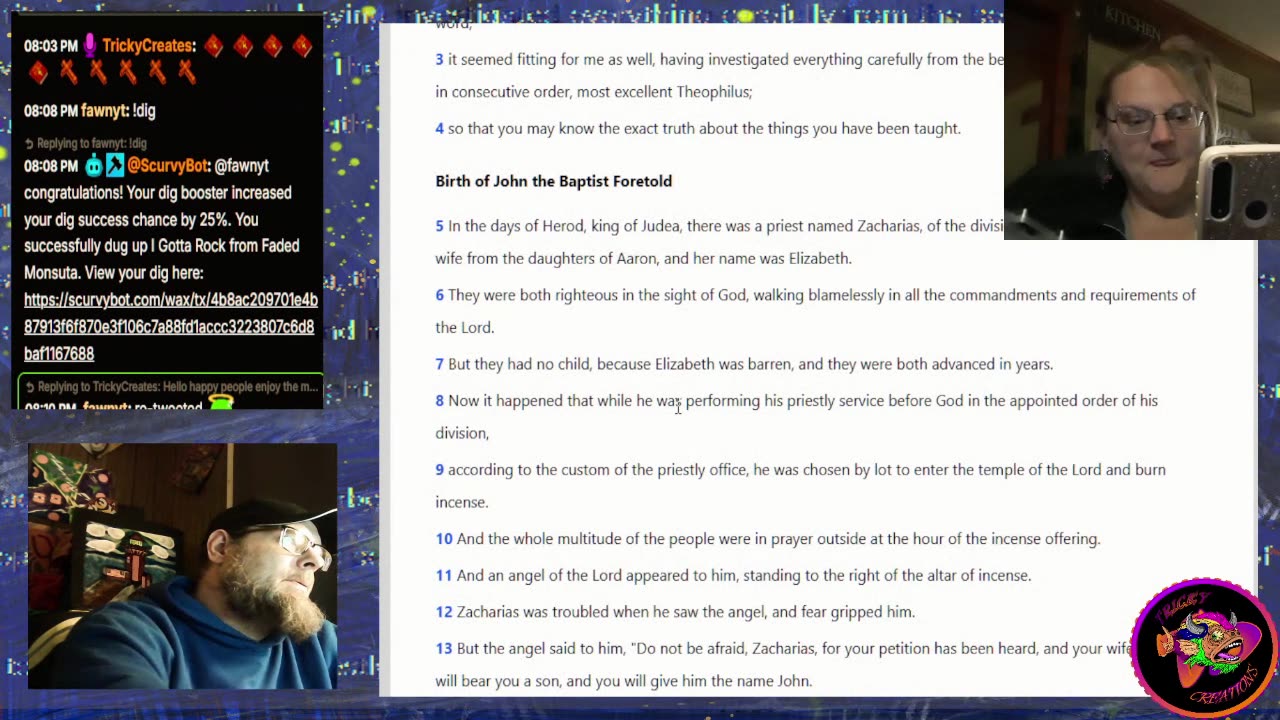Click the robot badge before @ScurvyBot
Screen dimensions: 1280x720
pos(93,166)
